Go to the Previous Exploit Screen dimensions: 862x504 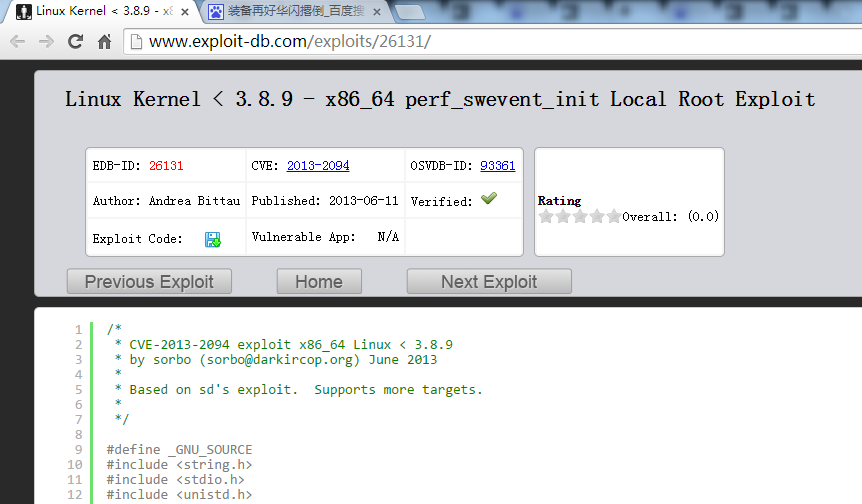pos(149,281)
